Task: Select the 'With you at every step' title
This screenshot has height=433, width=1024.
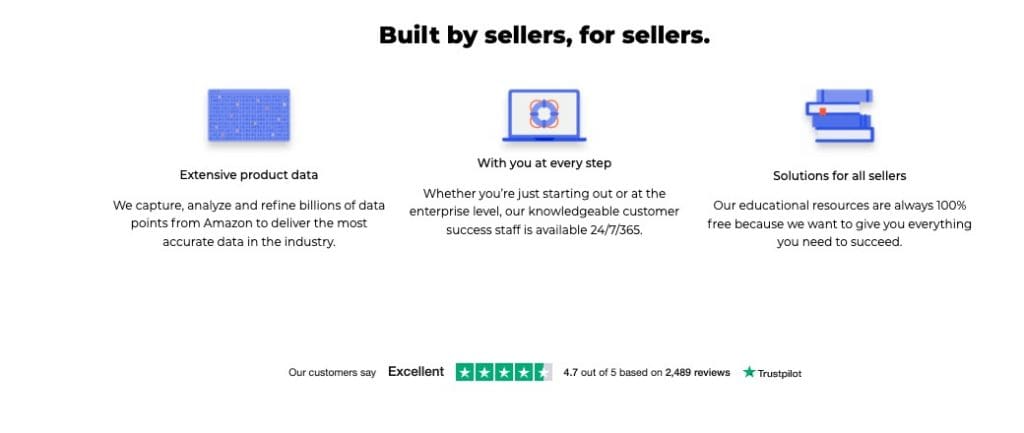Action: point(544,163)
